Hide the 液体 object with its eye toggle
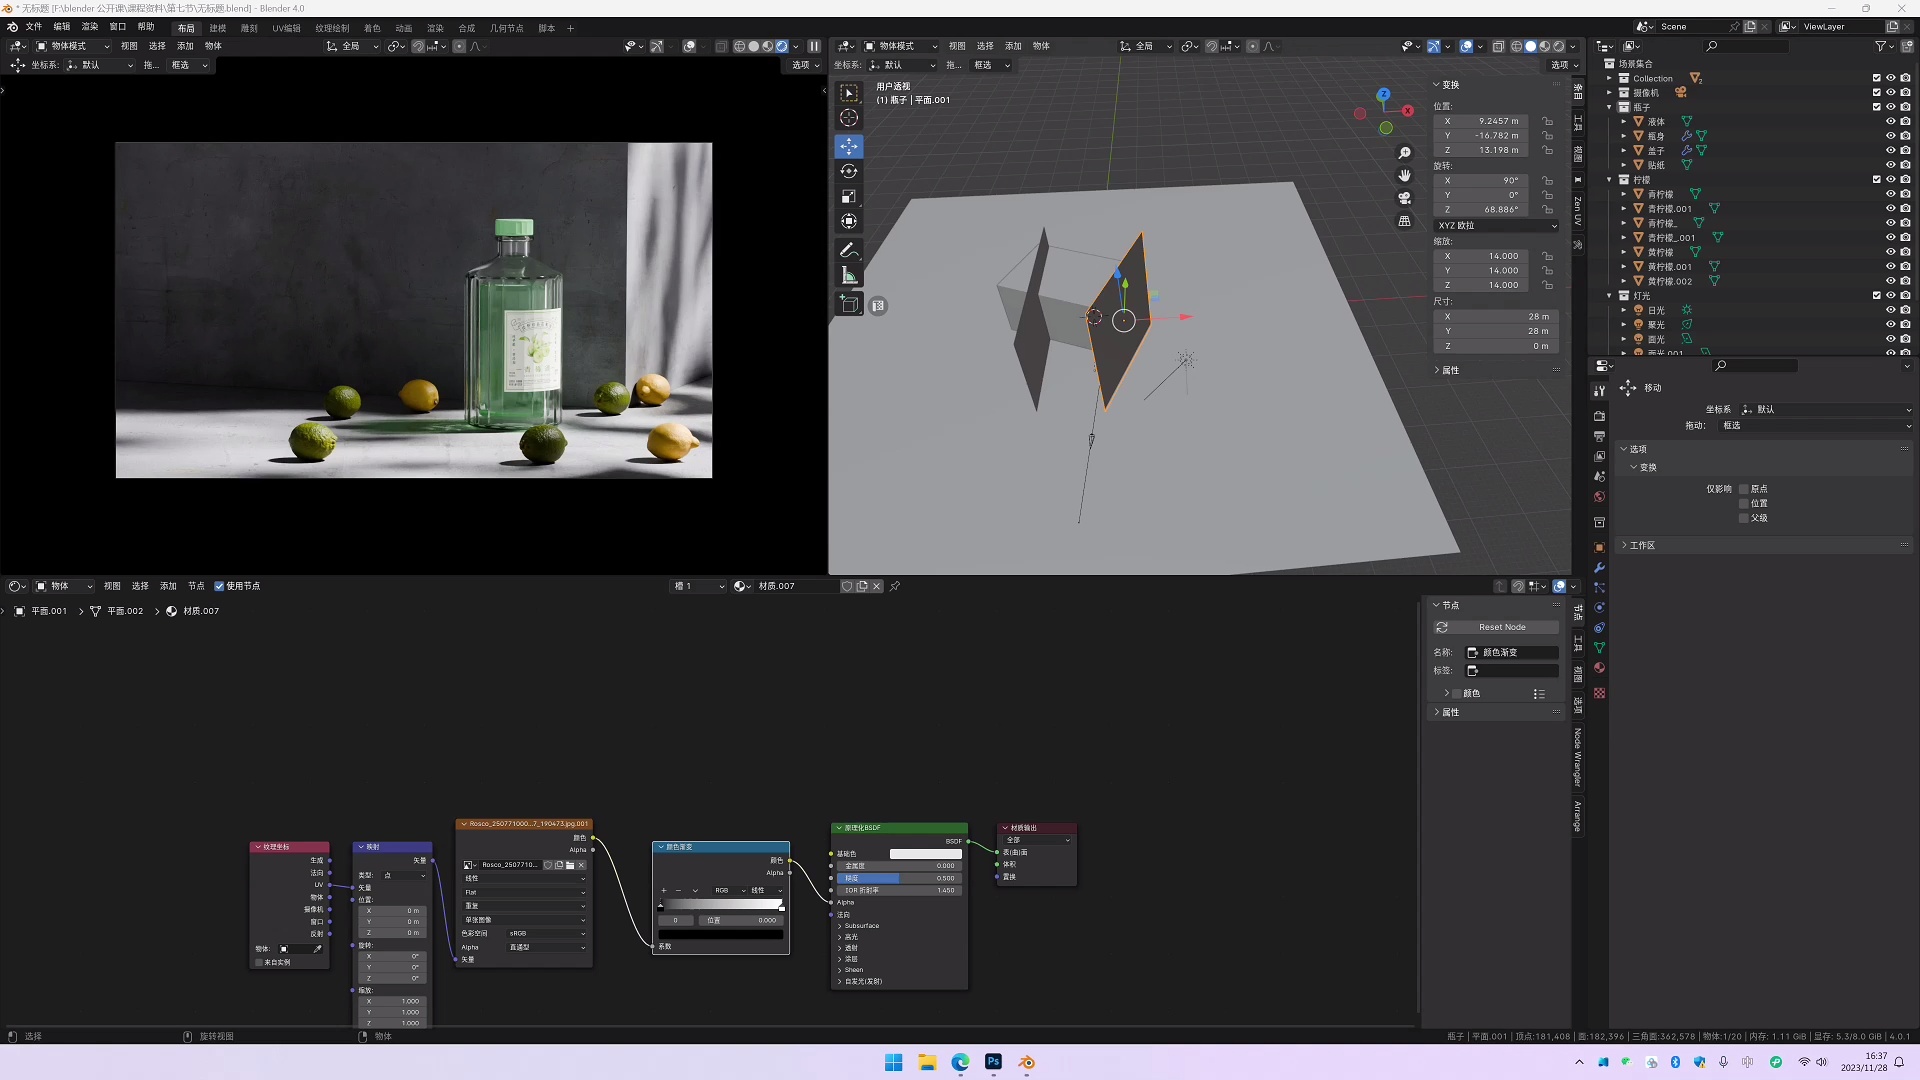This screenshot has height=1080, width=1920. click(1890, 121)
